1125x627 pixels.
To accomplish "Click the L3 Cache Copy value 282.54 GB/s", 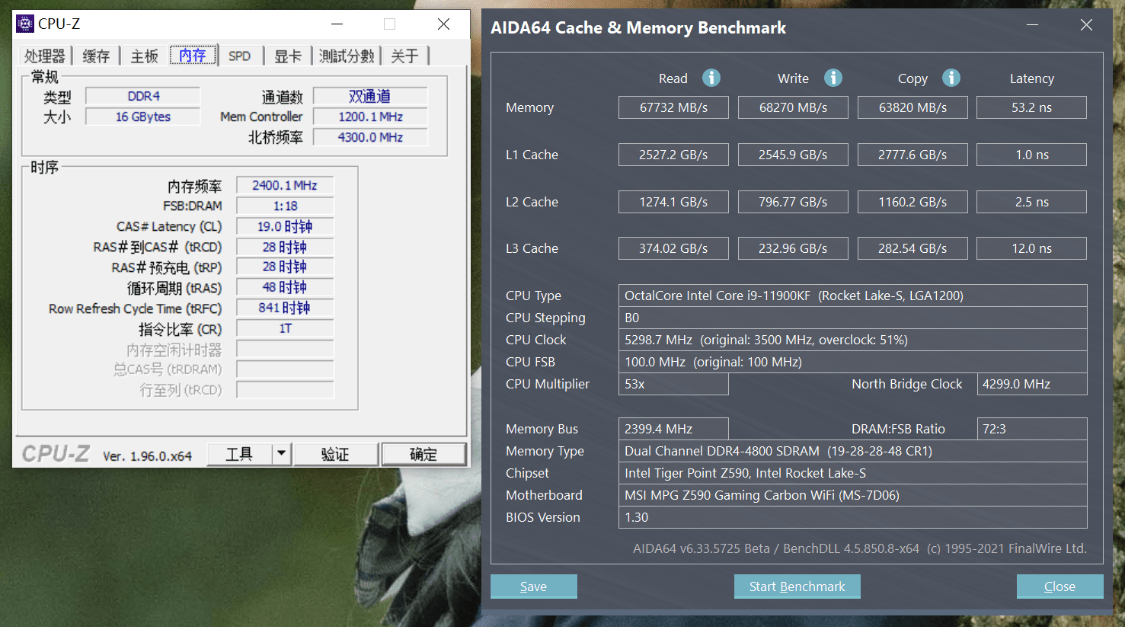I will click(x=913, y=248).
